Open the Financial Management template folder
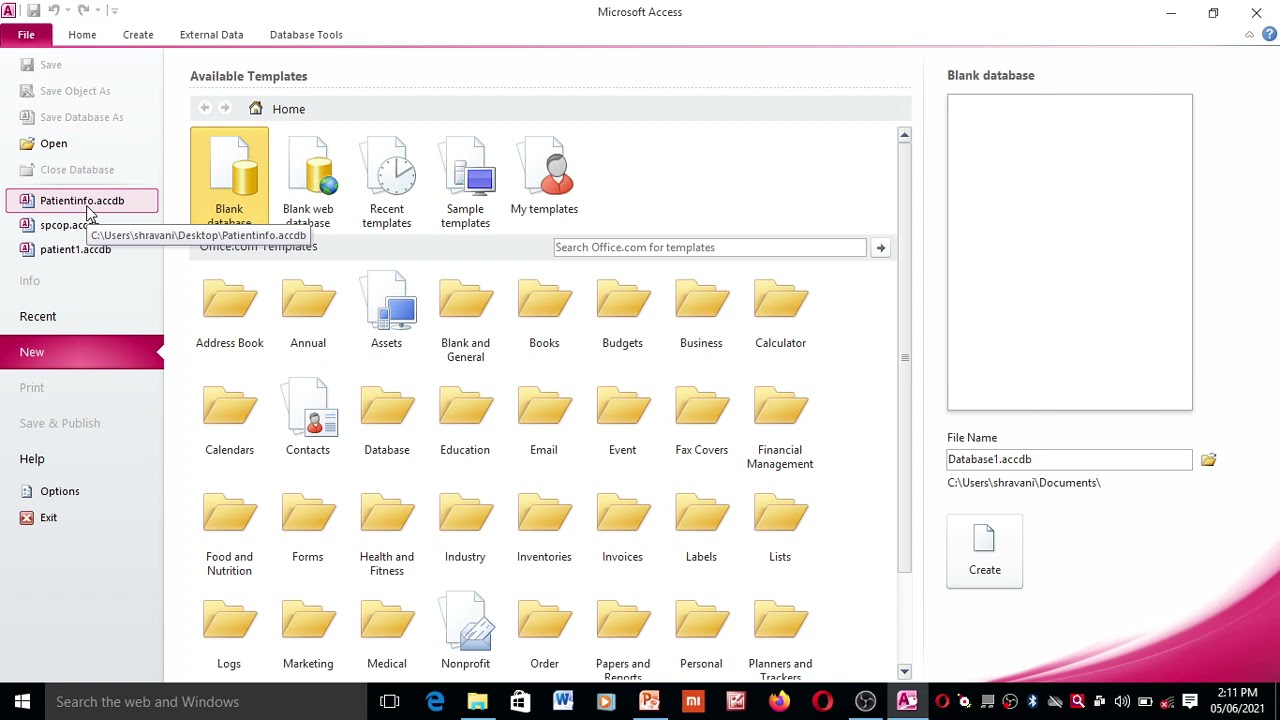Screen dimensions: 1280x720 [780, 427]
